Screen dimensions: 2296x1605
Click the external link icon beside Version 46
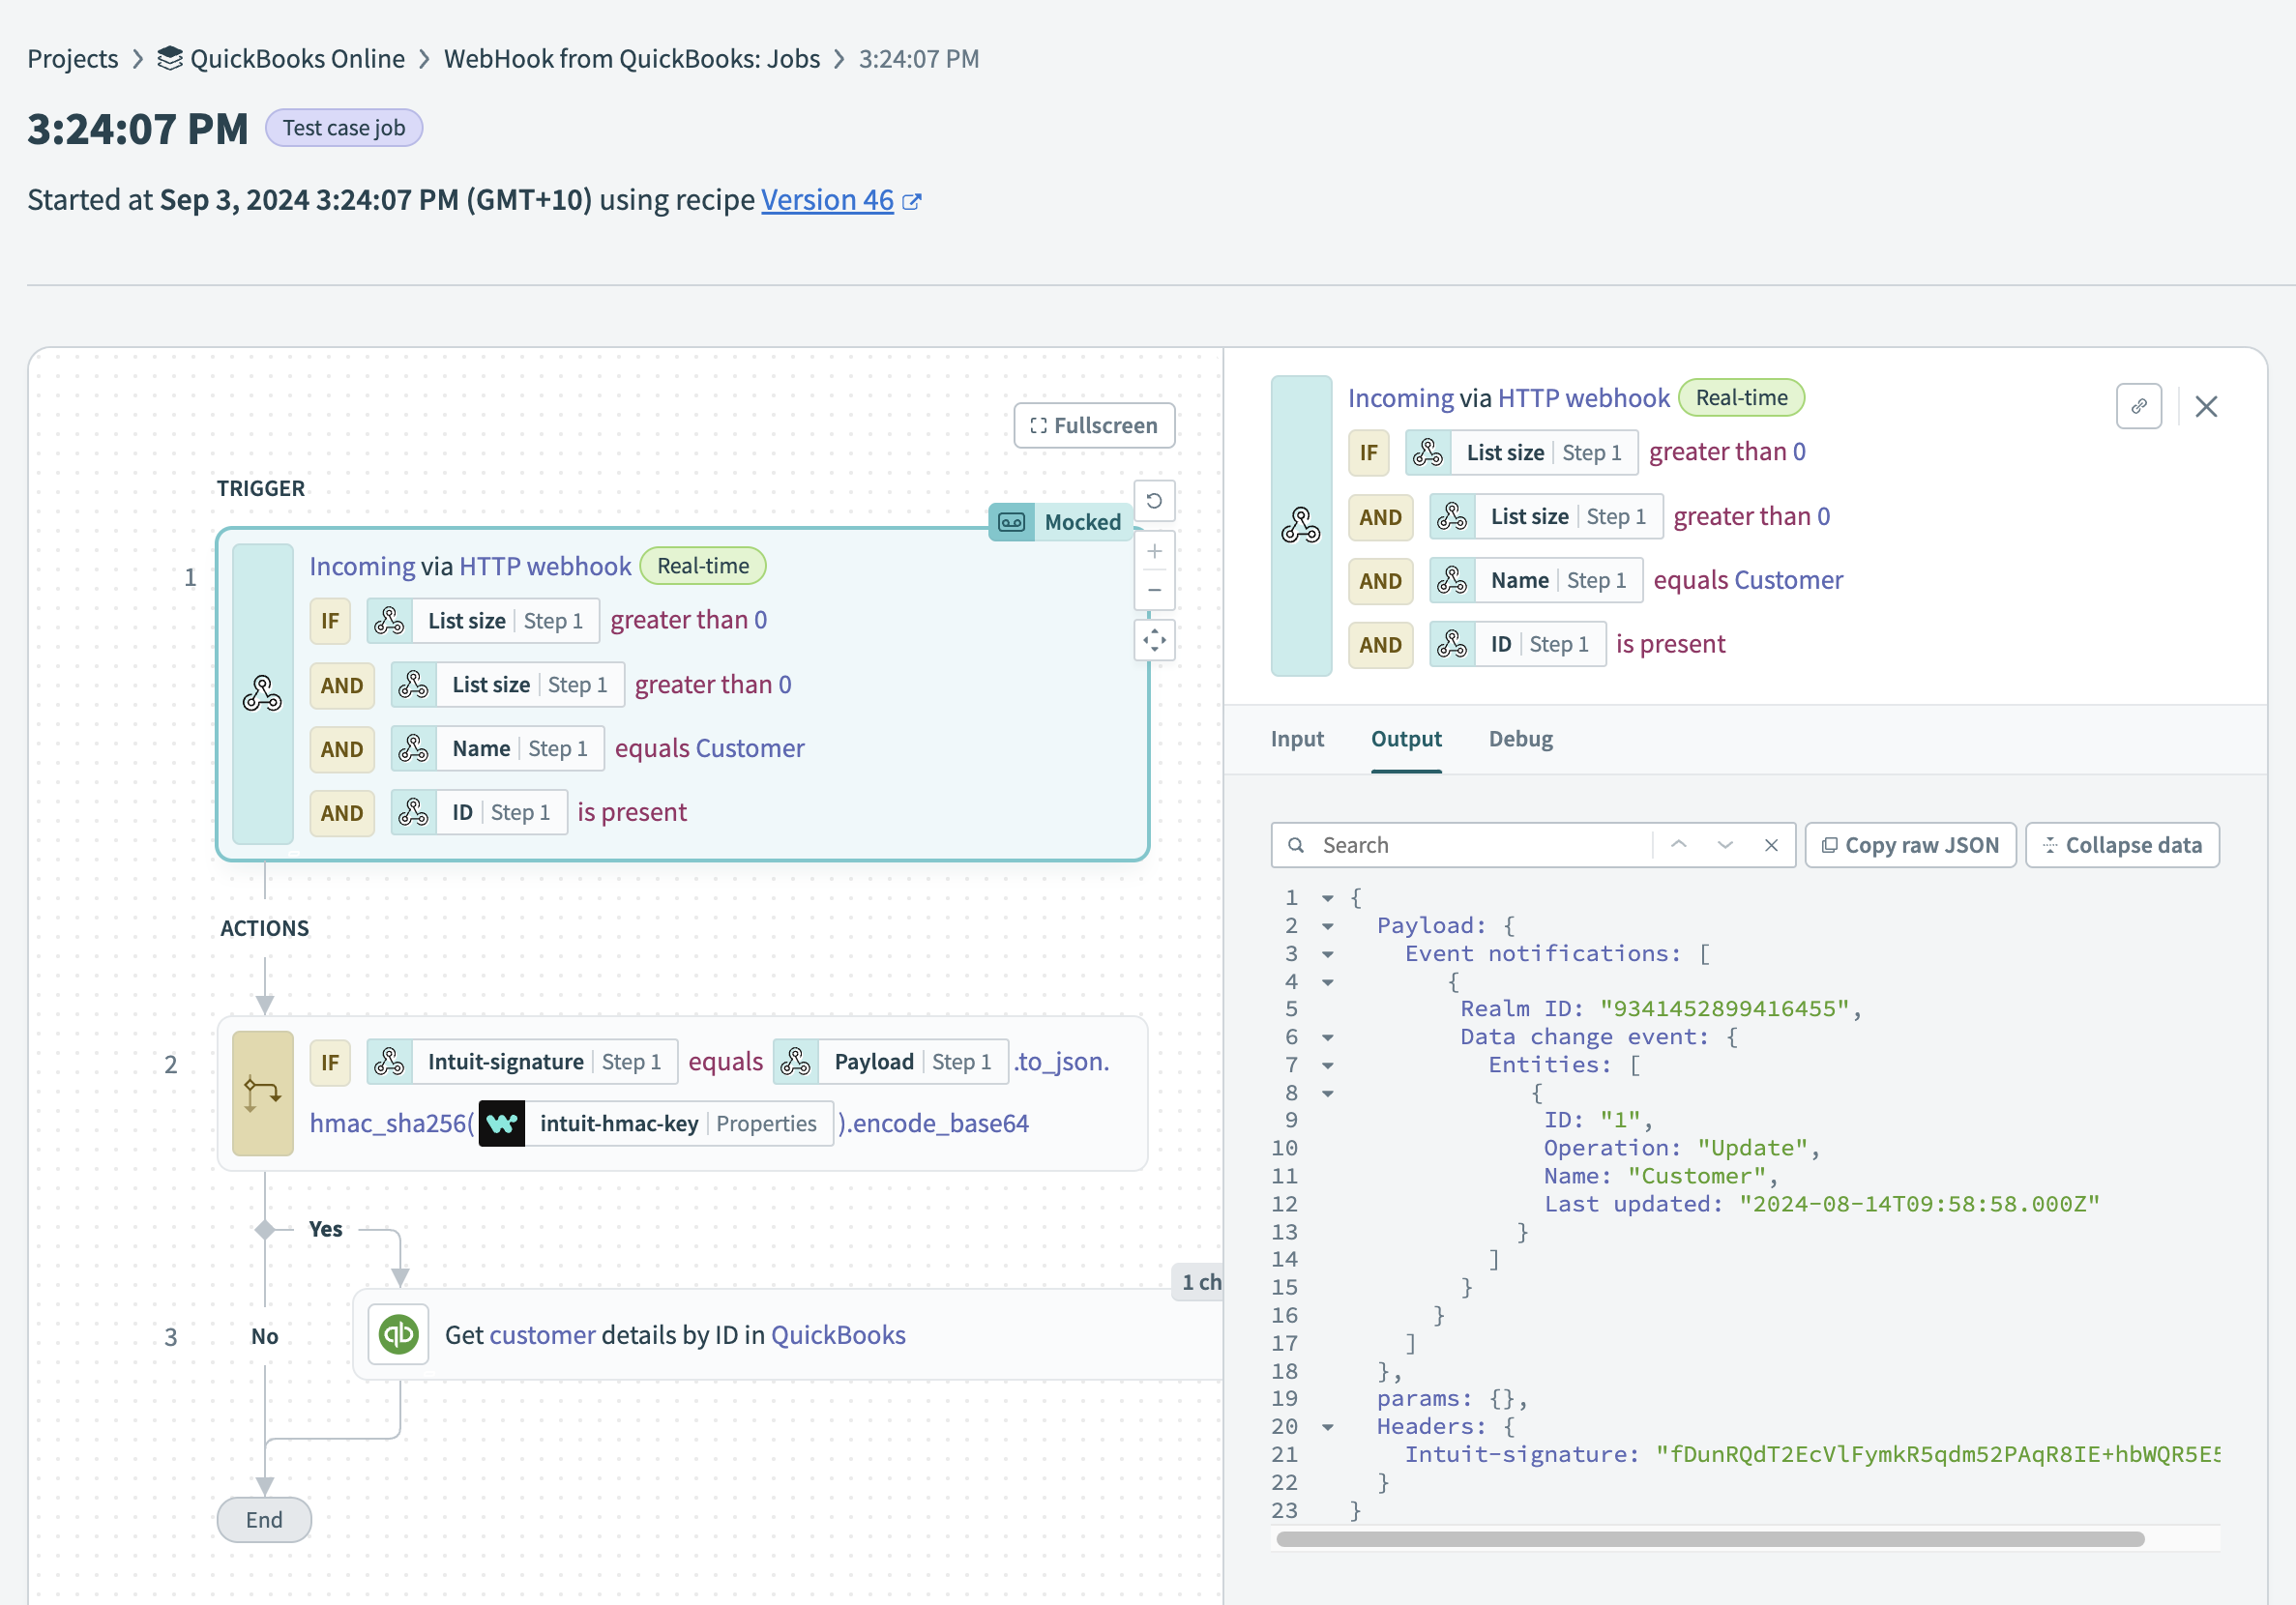click(911, 201)
